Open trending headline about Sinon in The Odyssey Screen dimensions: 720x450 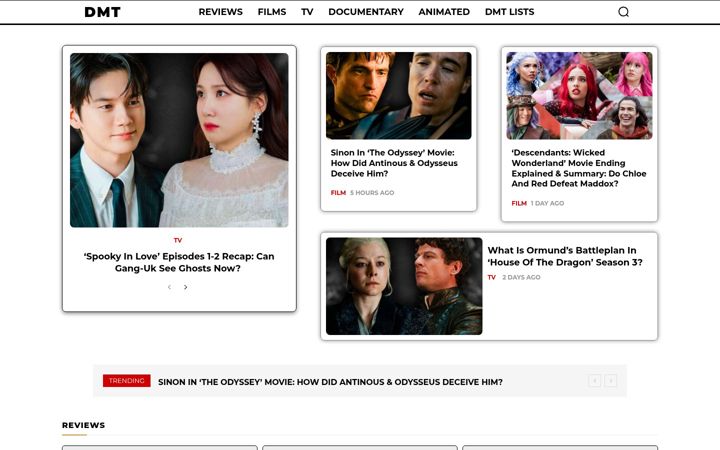pos(330,382)
